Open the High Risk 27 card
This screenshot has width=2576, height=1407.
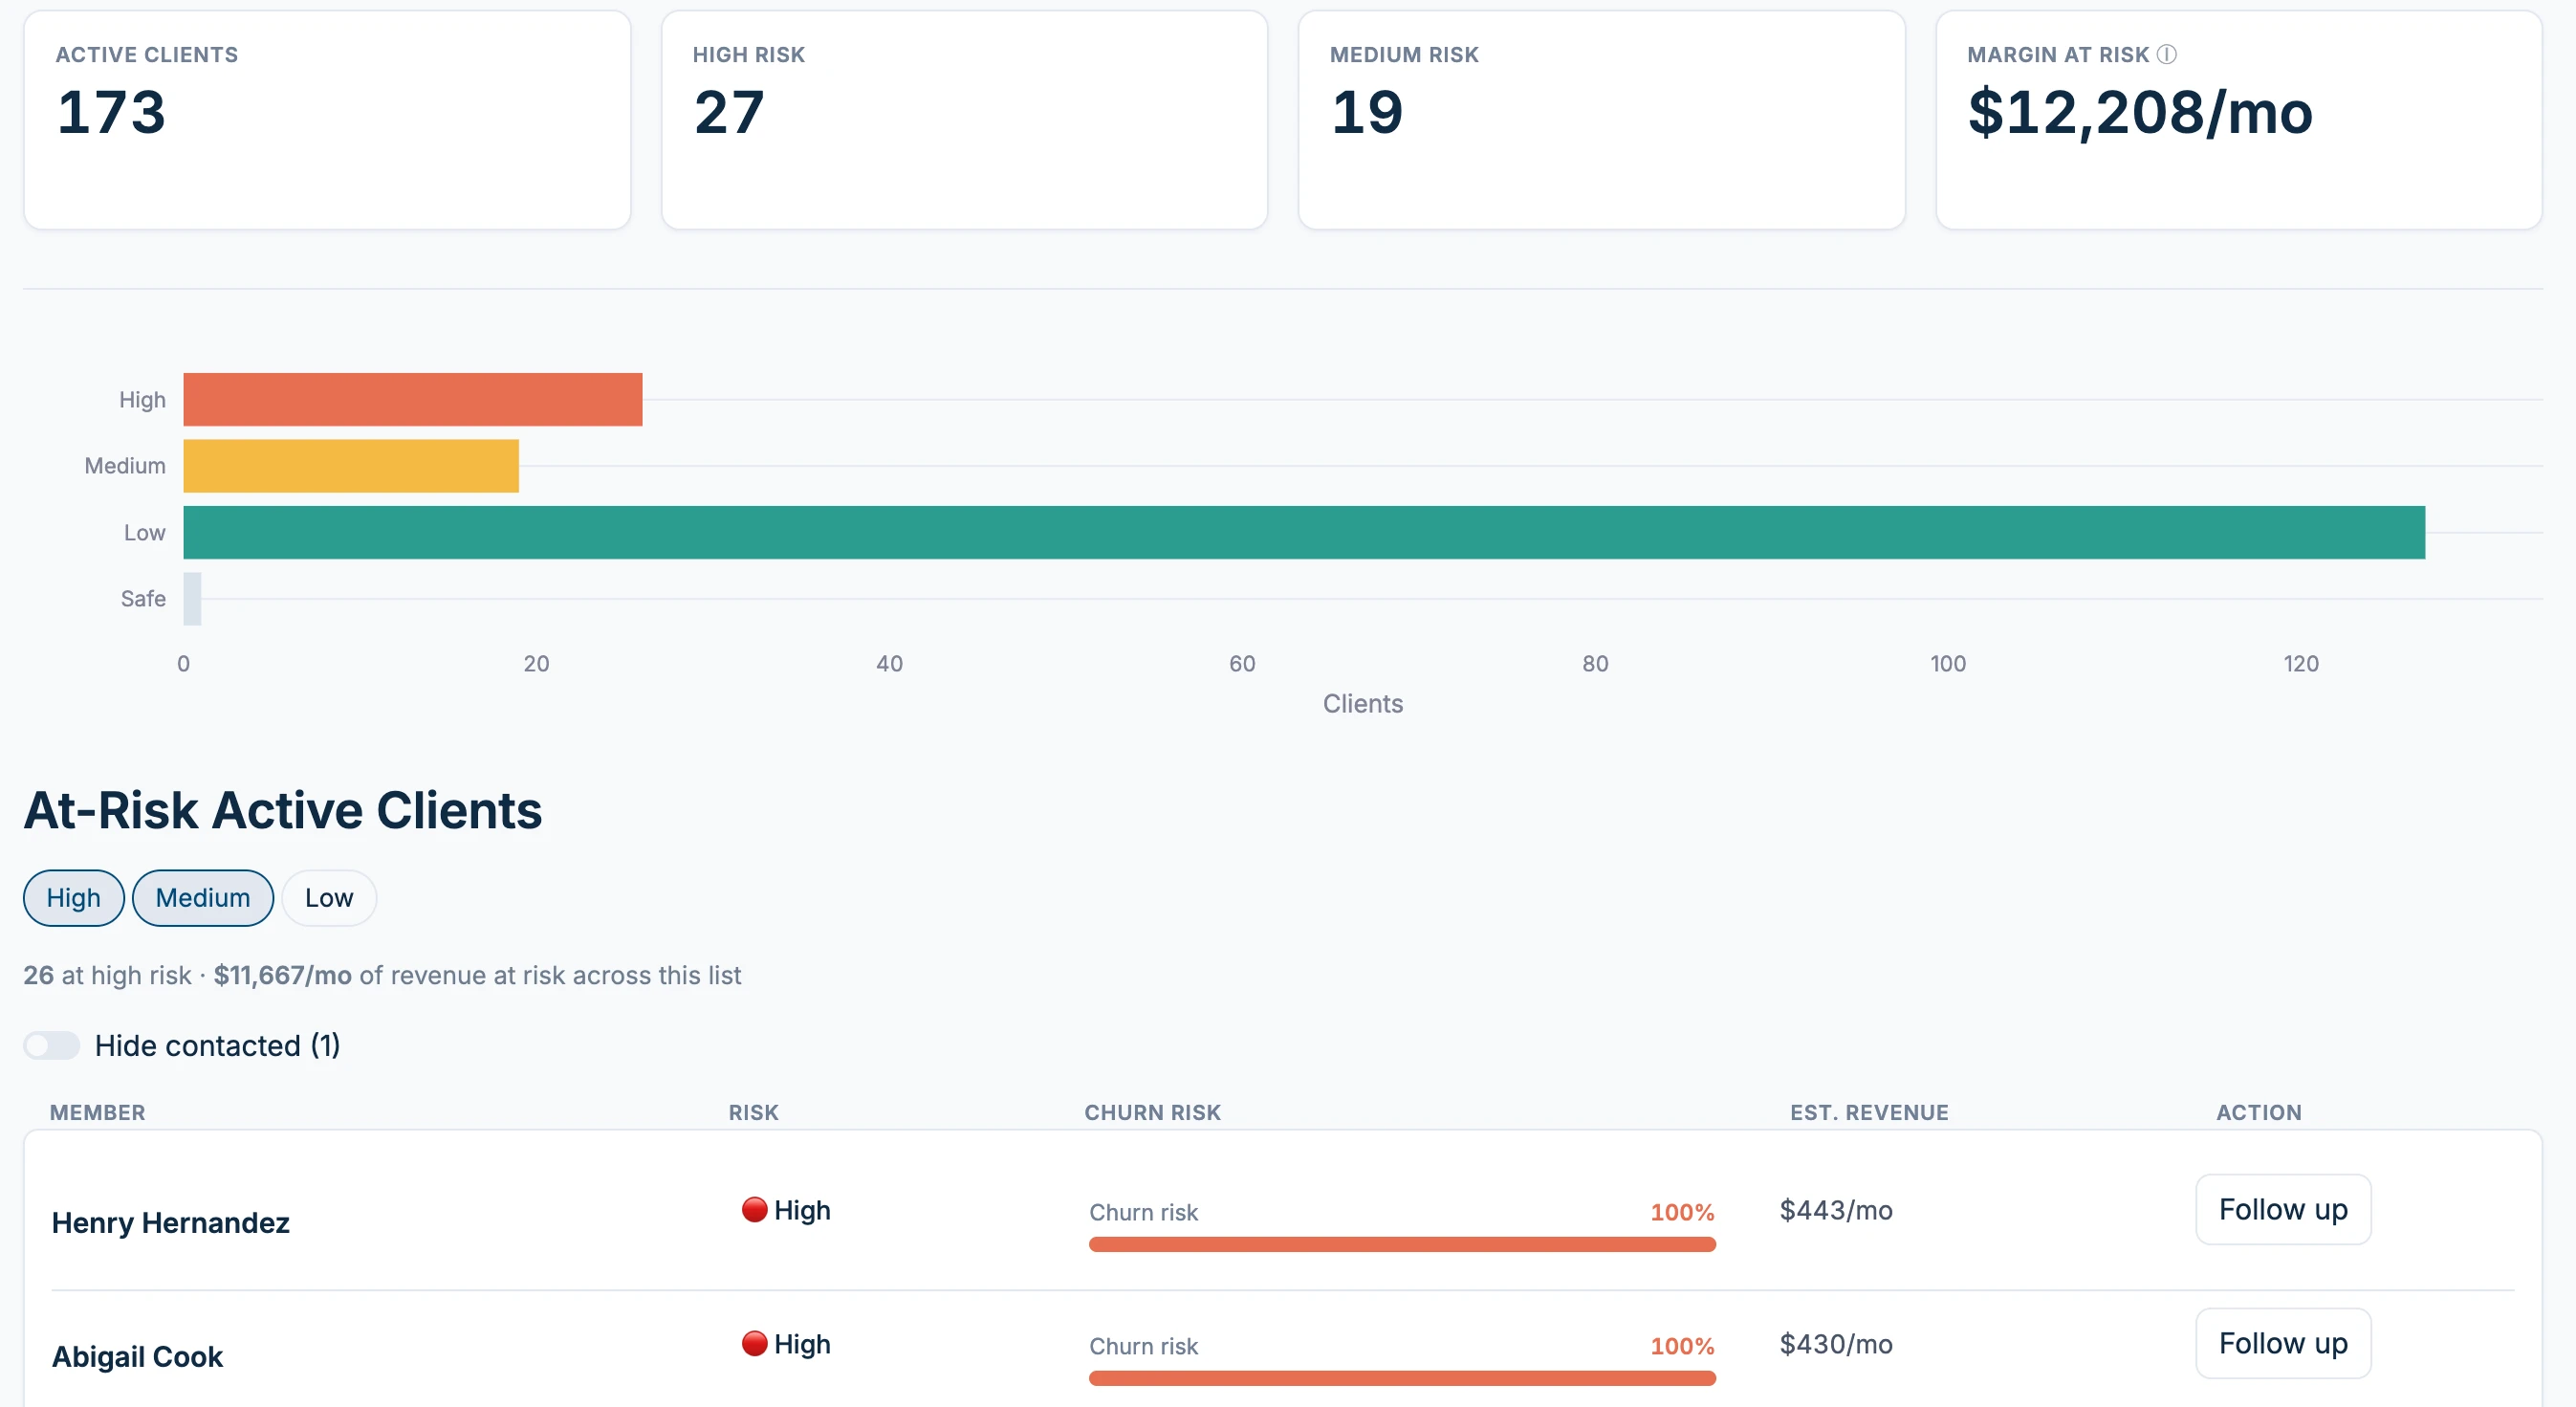pos(964,120)
